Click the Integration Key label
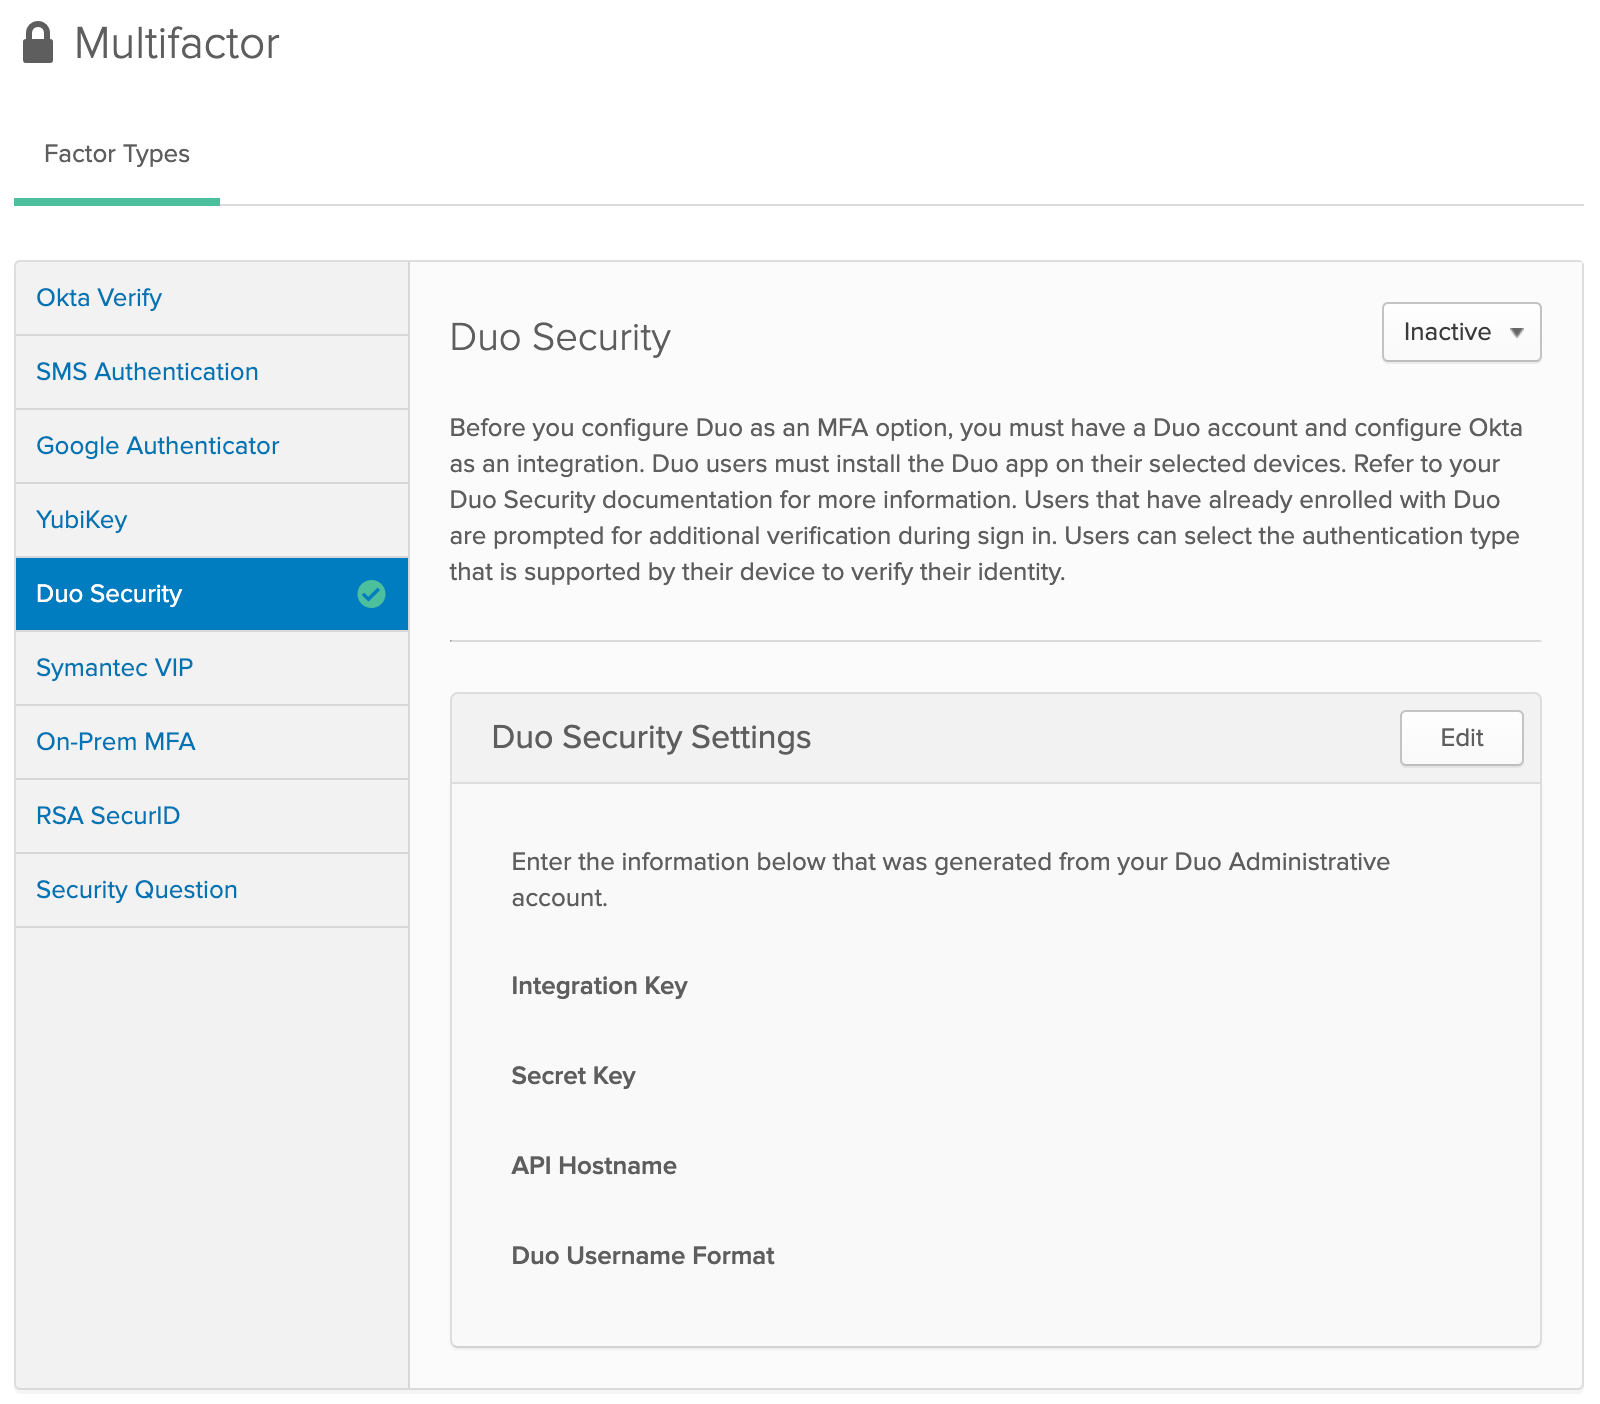The width and height of the screenshot is (1600, 1404). pyautogui.click(x=599, y=986)
